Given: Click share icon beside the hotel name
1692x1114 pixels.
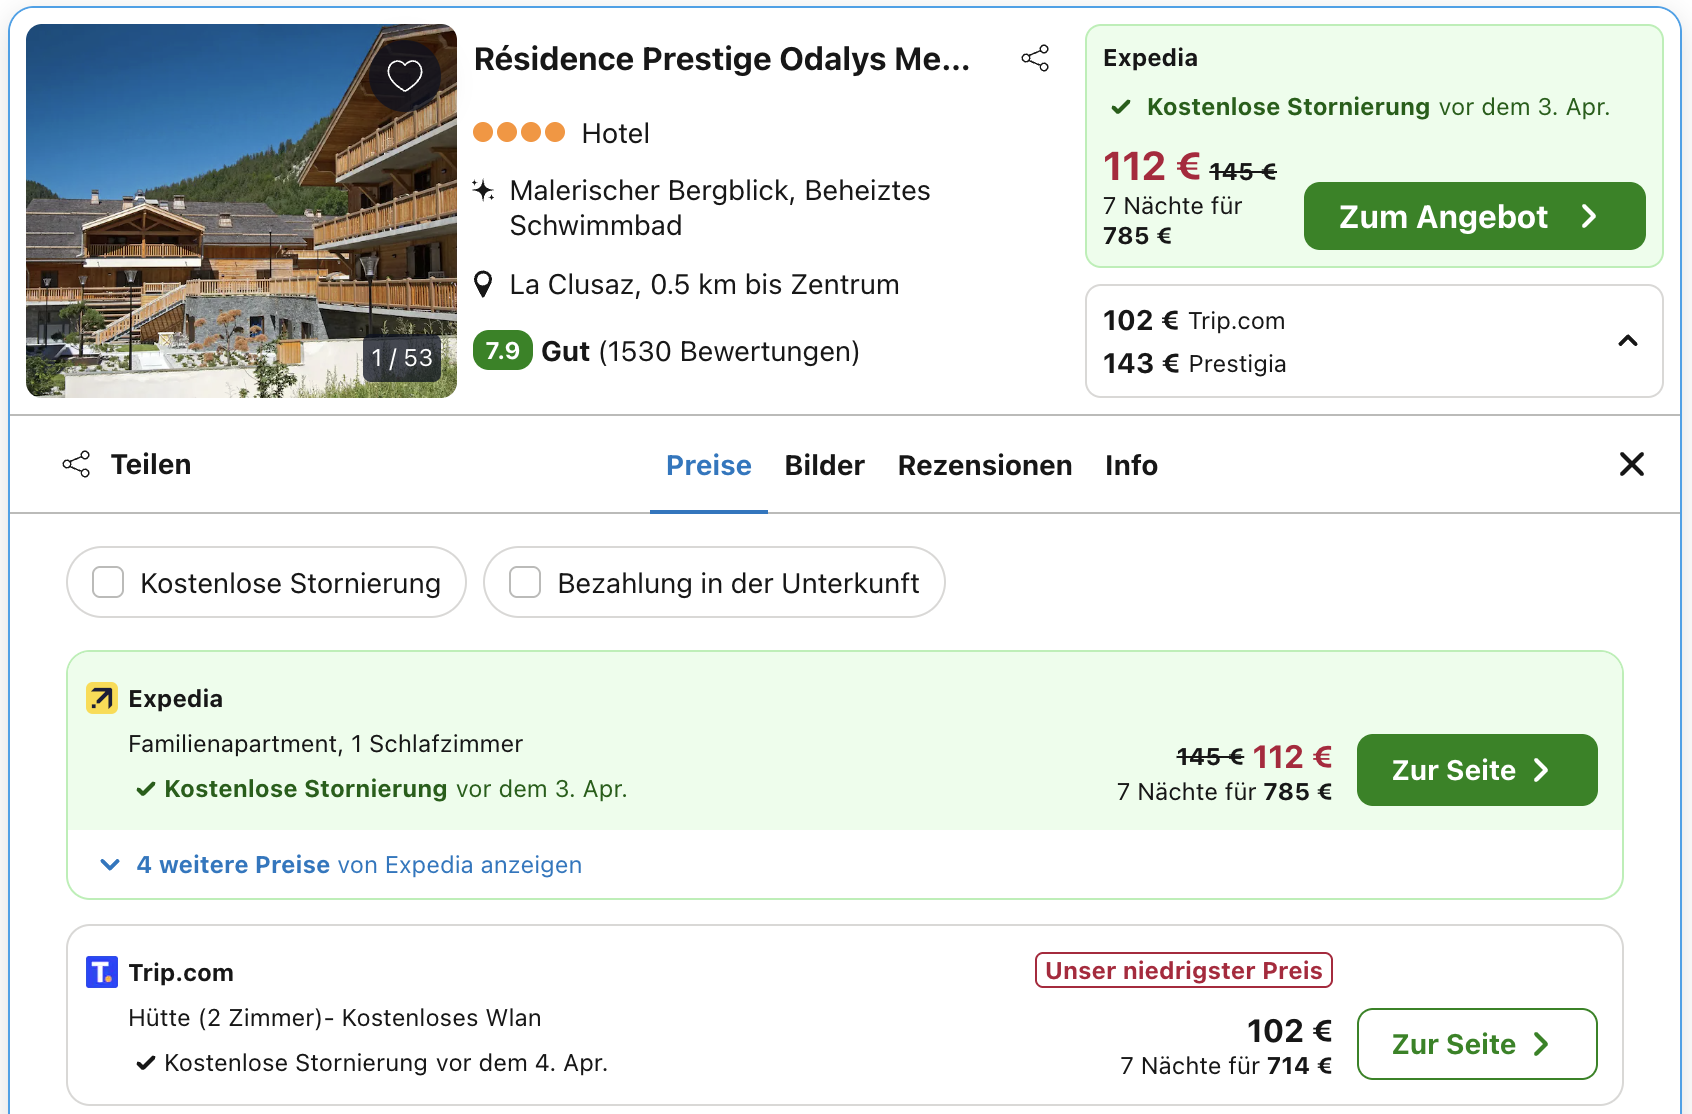Looking at the screenshot, I should pyautogui.click(x=1035, y=59).
